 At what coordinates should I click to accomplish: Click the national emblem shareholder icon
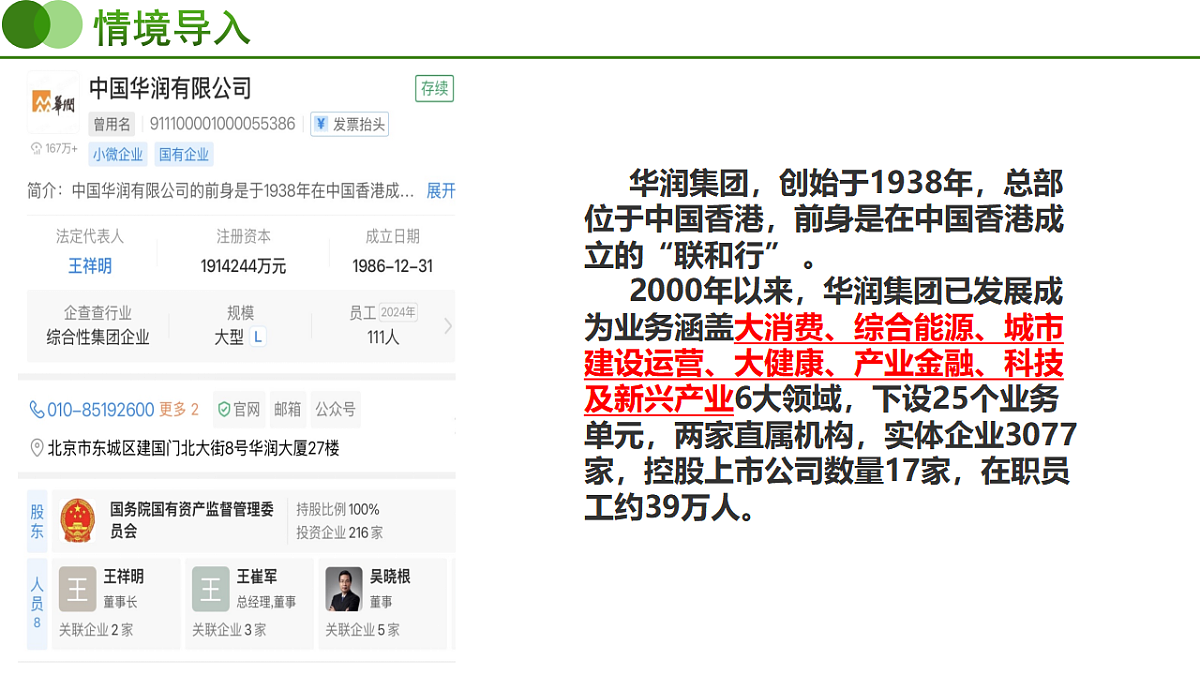point(77,521)
